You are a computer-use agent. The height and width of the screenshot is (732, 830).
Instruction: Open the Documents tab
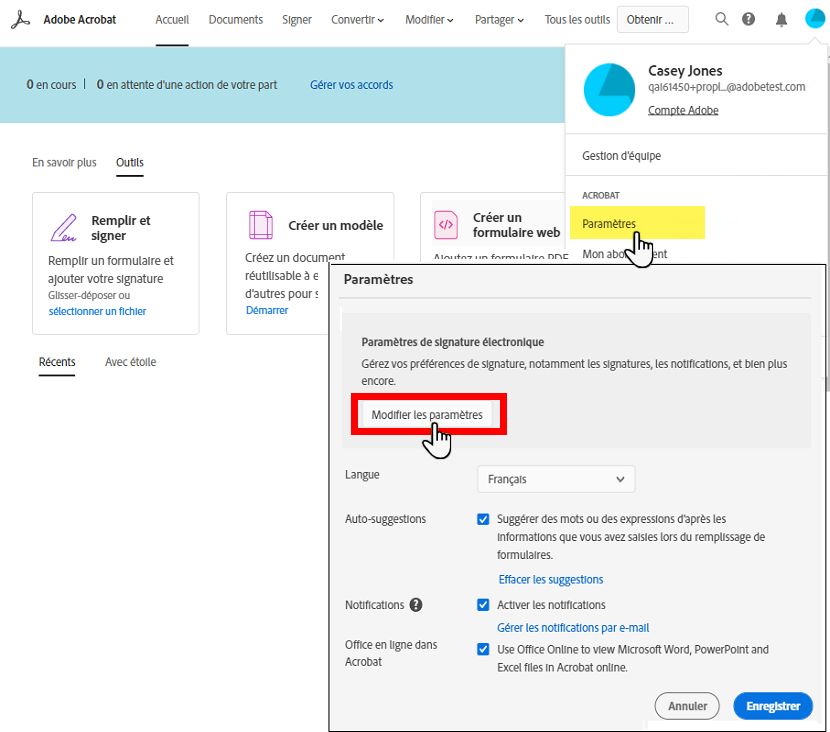click(236, 20)
